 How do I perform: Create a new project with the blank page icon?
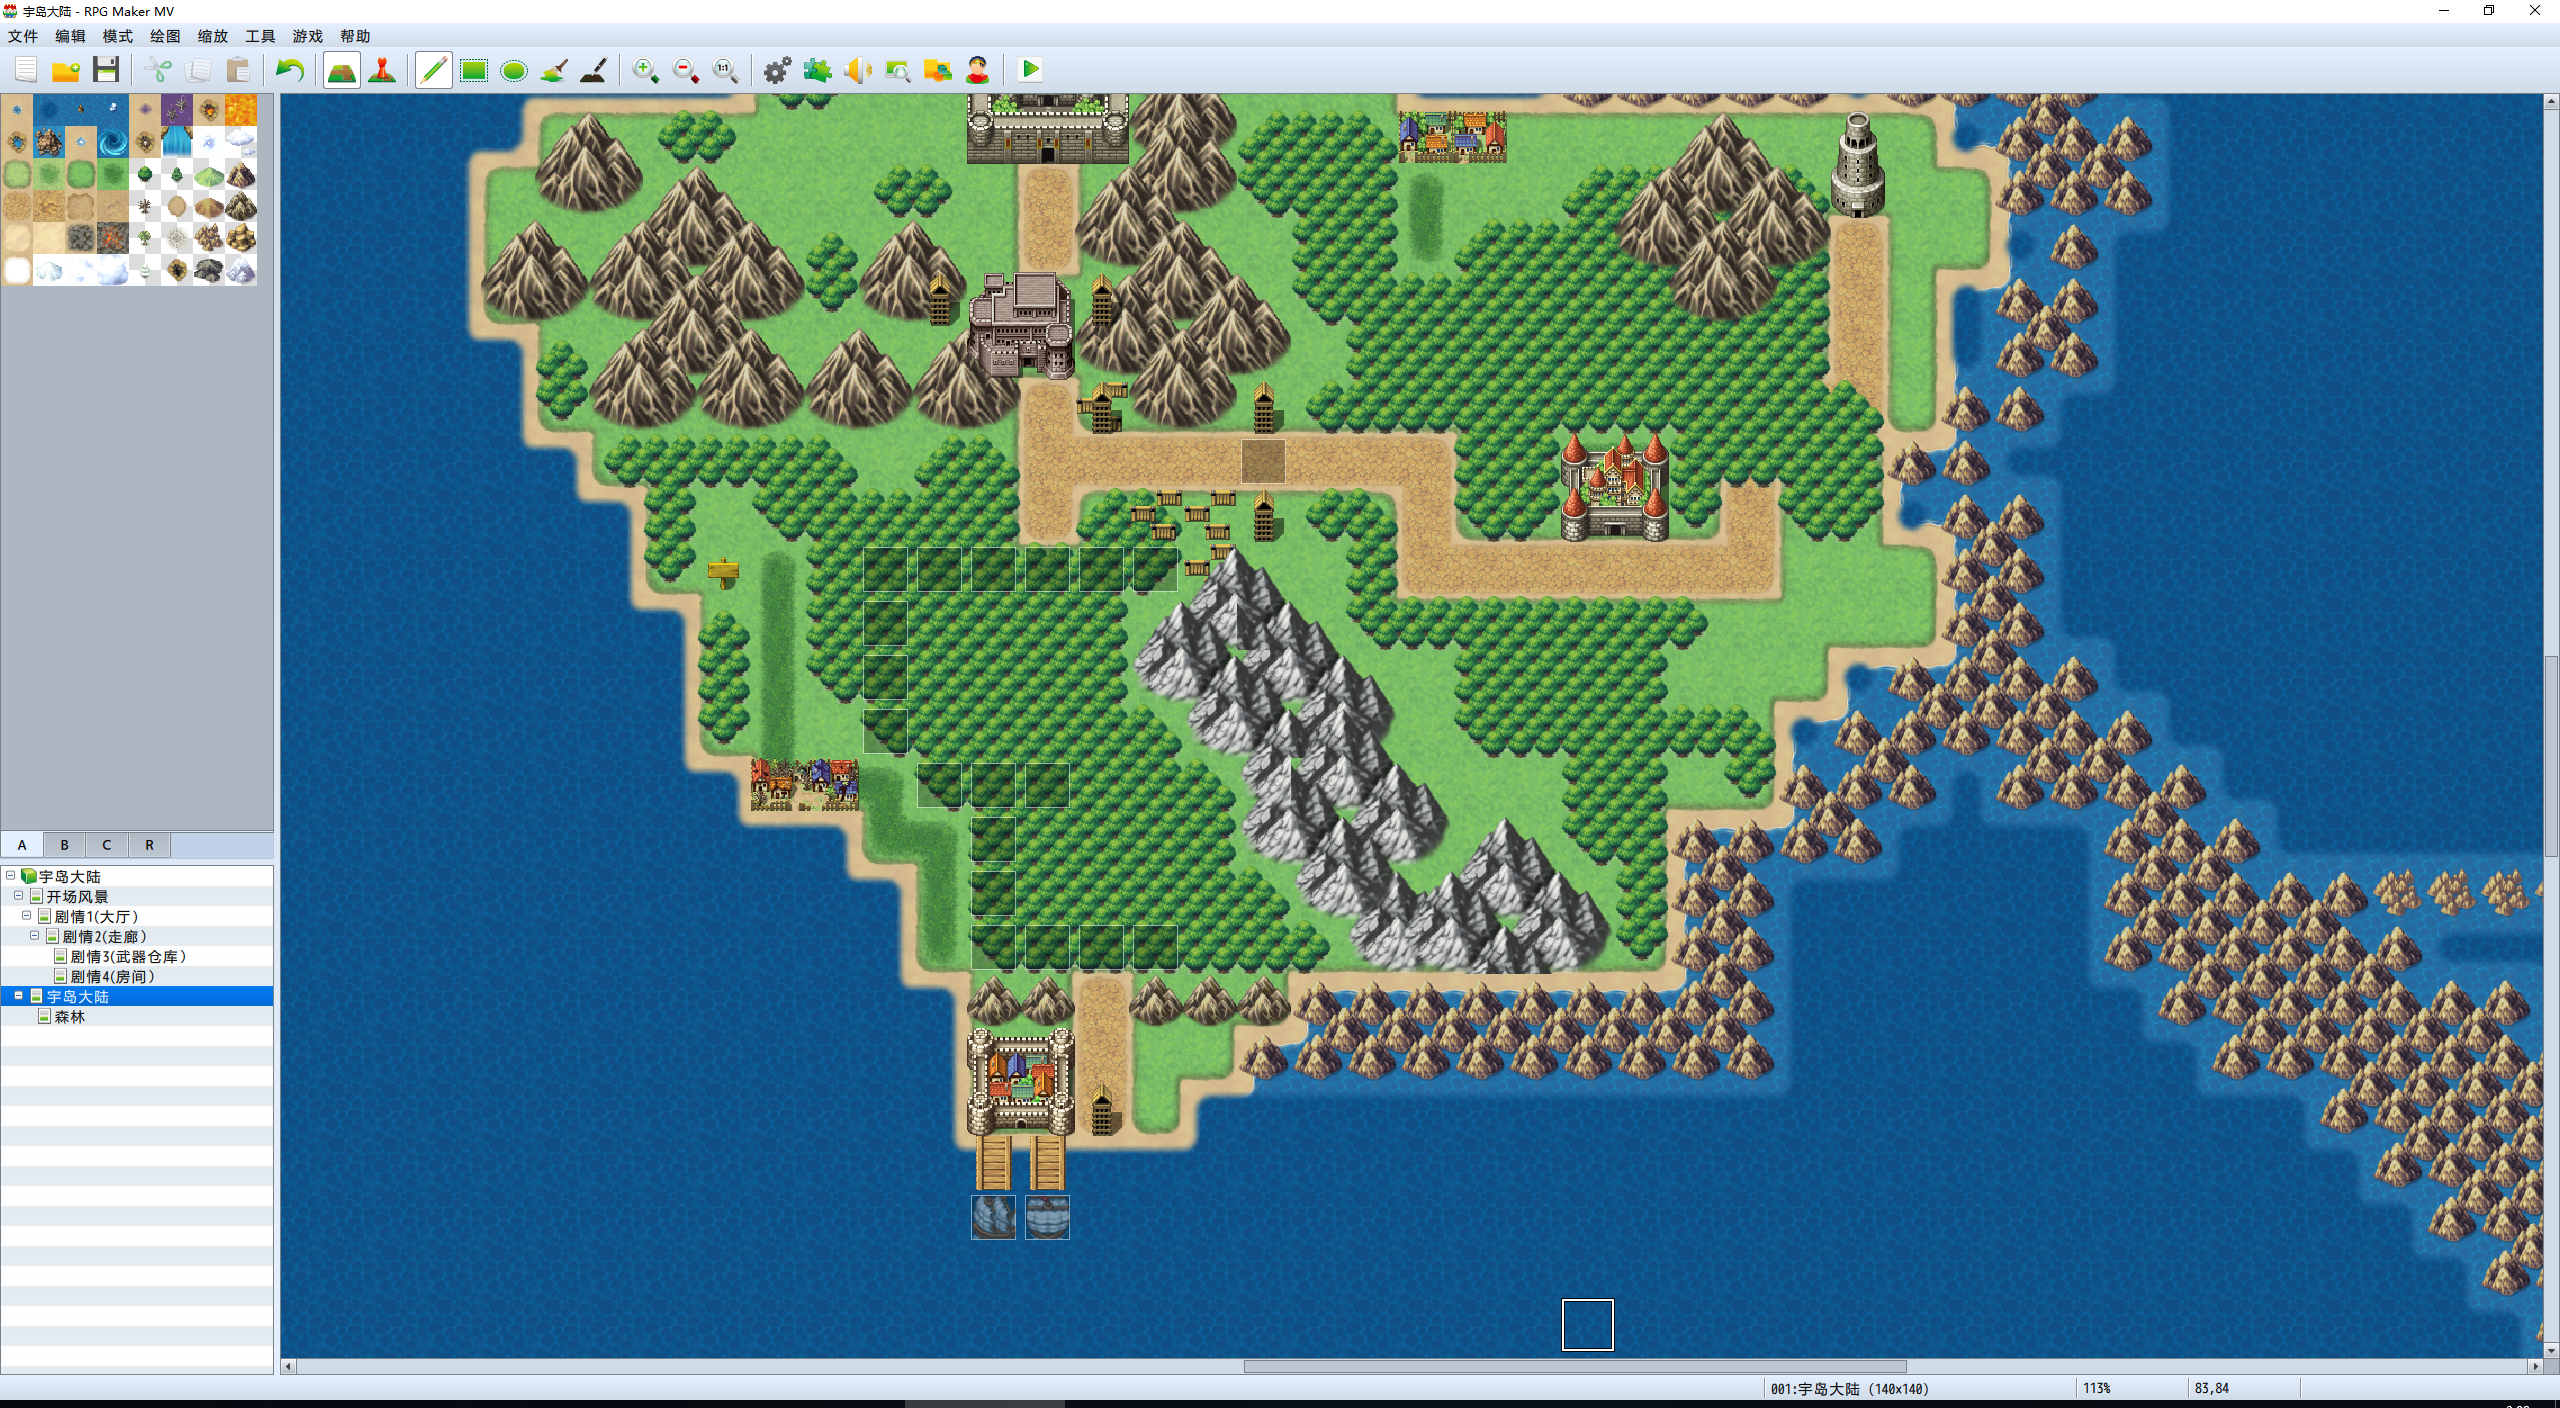26,70
